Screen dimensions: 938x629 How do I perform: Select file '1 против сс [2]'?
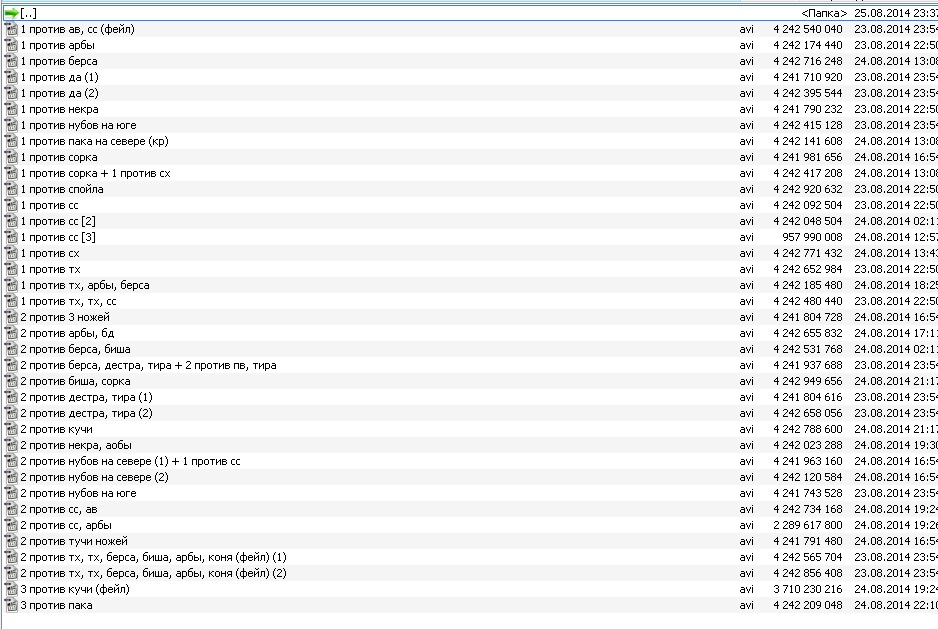click(58, 221)
